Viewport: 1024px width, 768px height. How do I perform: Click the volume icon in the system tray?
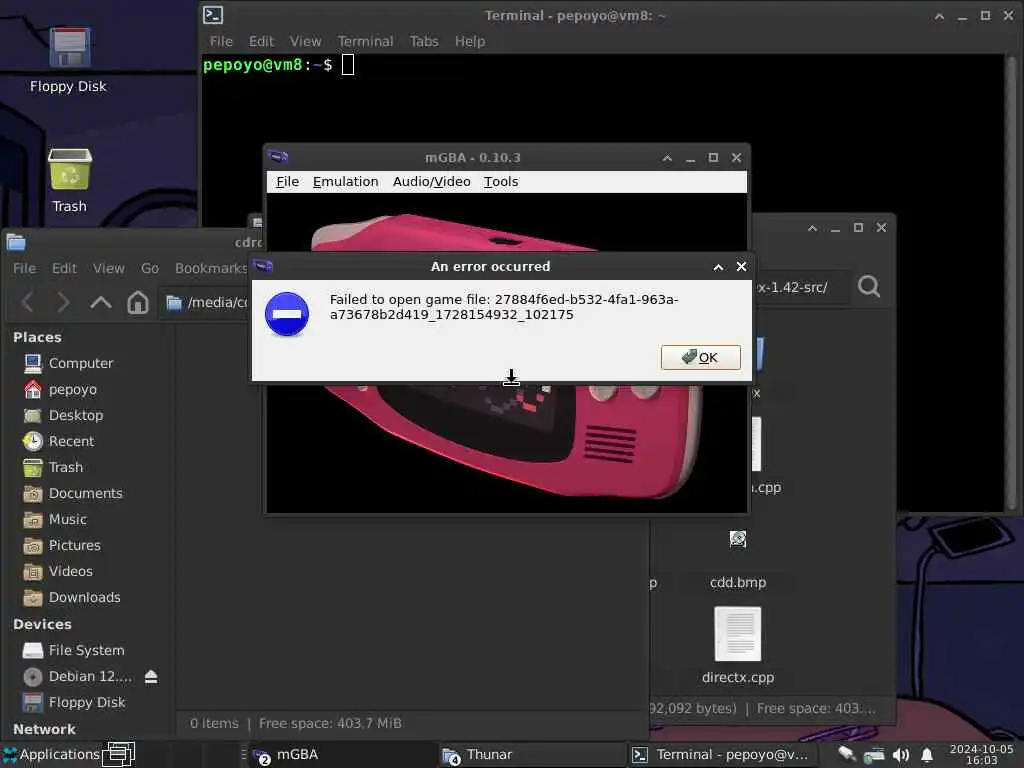(x=901, y=755)
